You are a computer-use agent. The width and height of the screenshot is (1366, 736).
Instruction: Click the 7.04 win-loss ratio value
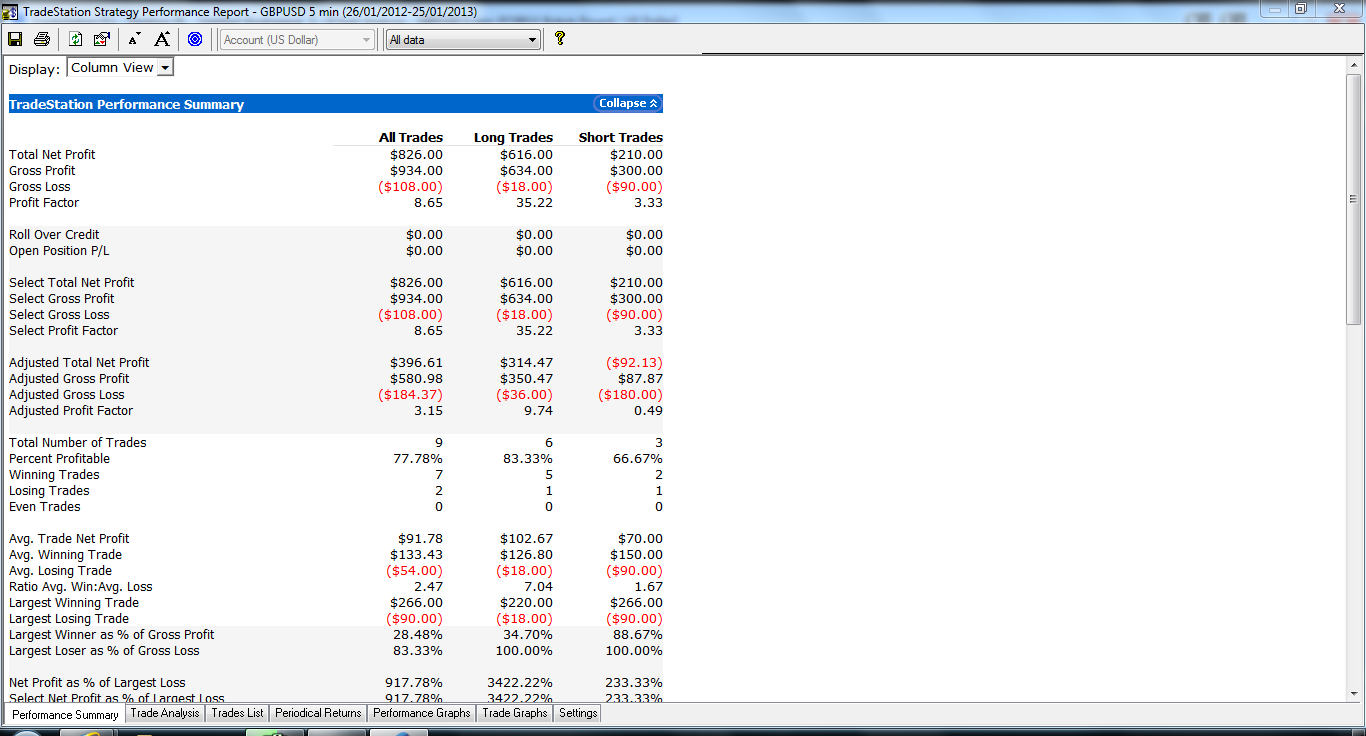click(x=538, y=587)
